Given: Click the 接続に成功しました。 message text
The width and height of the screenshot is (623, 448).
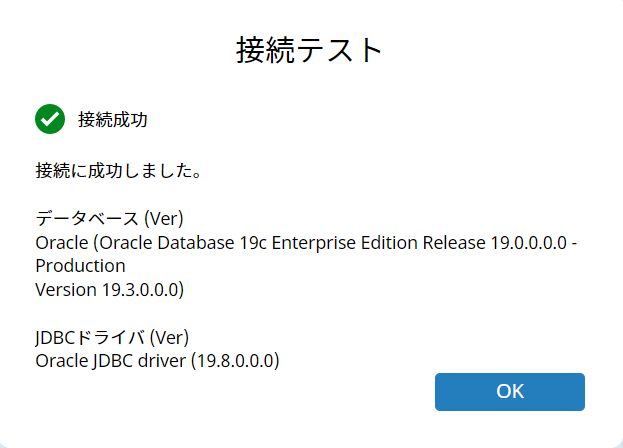Looking at the screenshot, I should pyautogui.click(x=119, y=171).
